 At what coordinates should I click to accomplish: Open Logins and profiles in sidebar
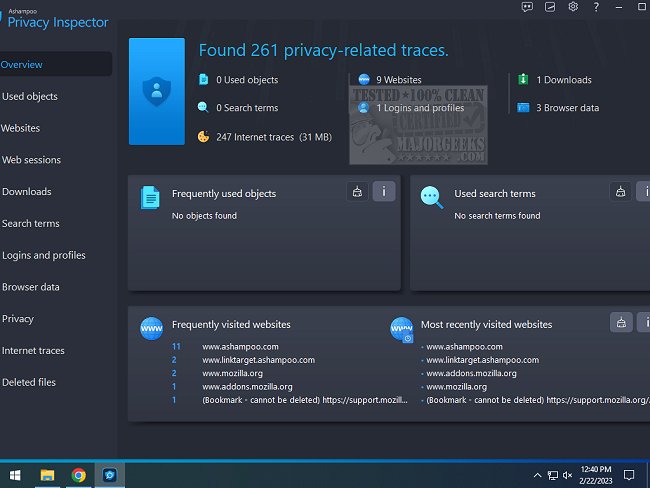(44, 255)
